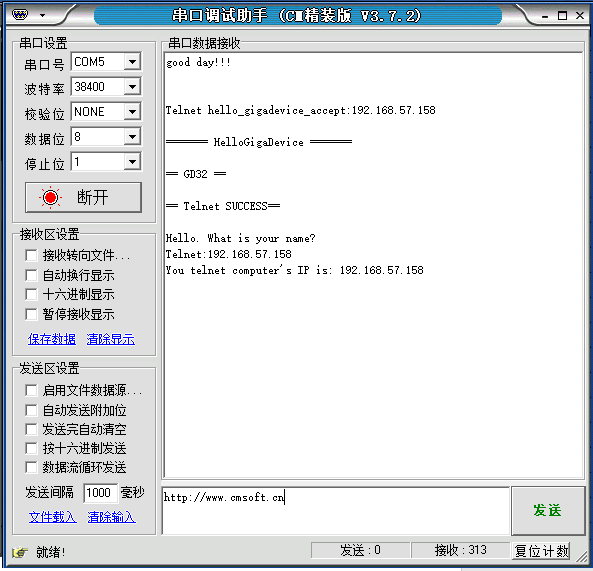Close the serial assistant window
This screenshot has width=593, height=571.
(x=580, y=15)
